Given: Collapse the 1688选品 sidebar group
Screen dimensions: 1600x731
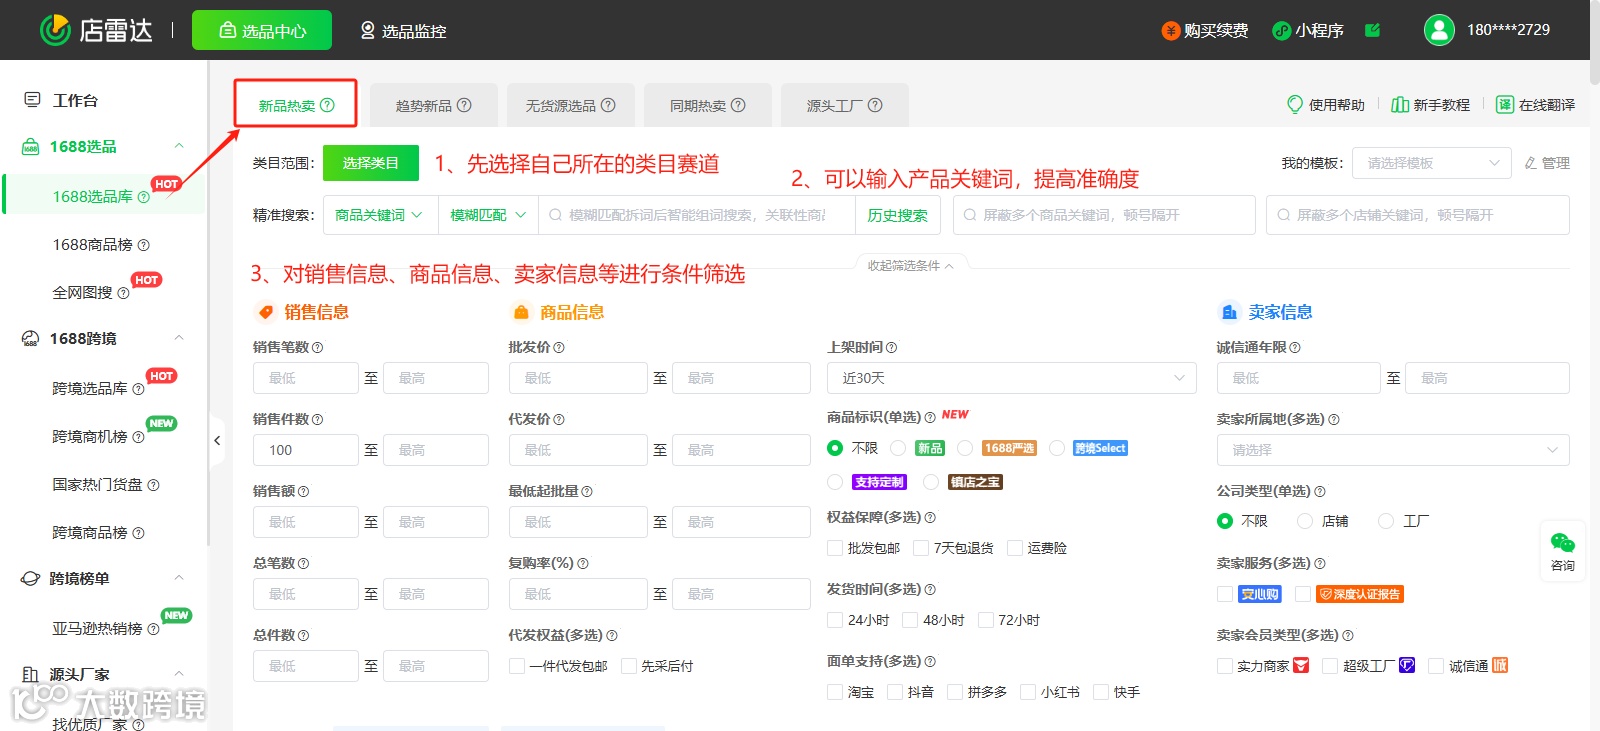Looking at the screenshot, I should coord(179,146).
